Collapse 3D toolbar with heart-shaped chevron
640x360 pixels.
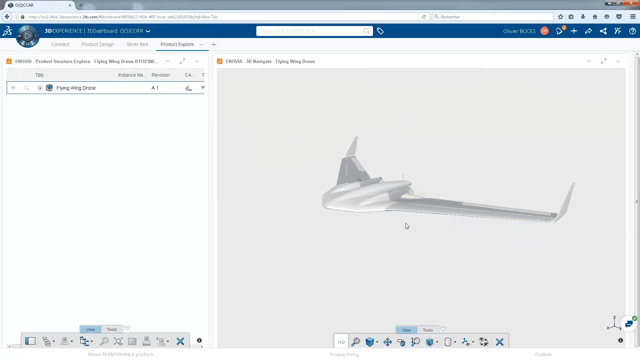(443, 328)
